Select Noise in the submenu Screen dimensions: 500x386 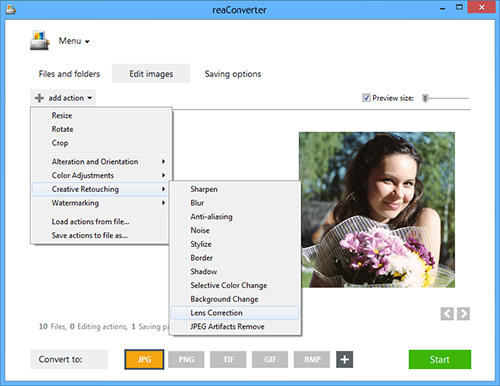(x=235, y=230)
